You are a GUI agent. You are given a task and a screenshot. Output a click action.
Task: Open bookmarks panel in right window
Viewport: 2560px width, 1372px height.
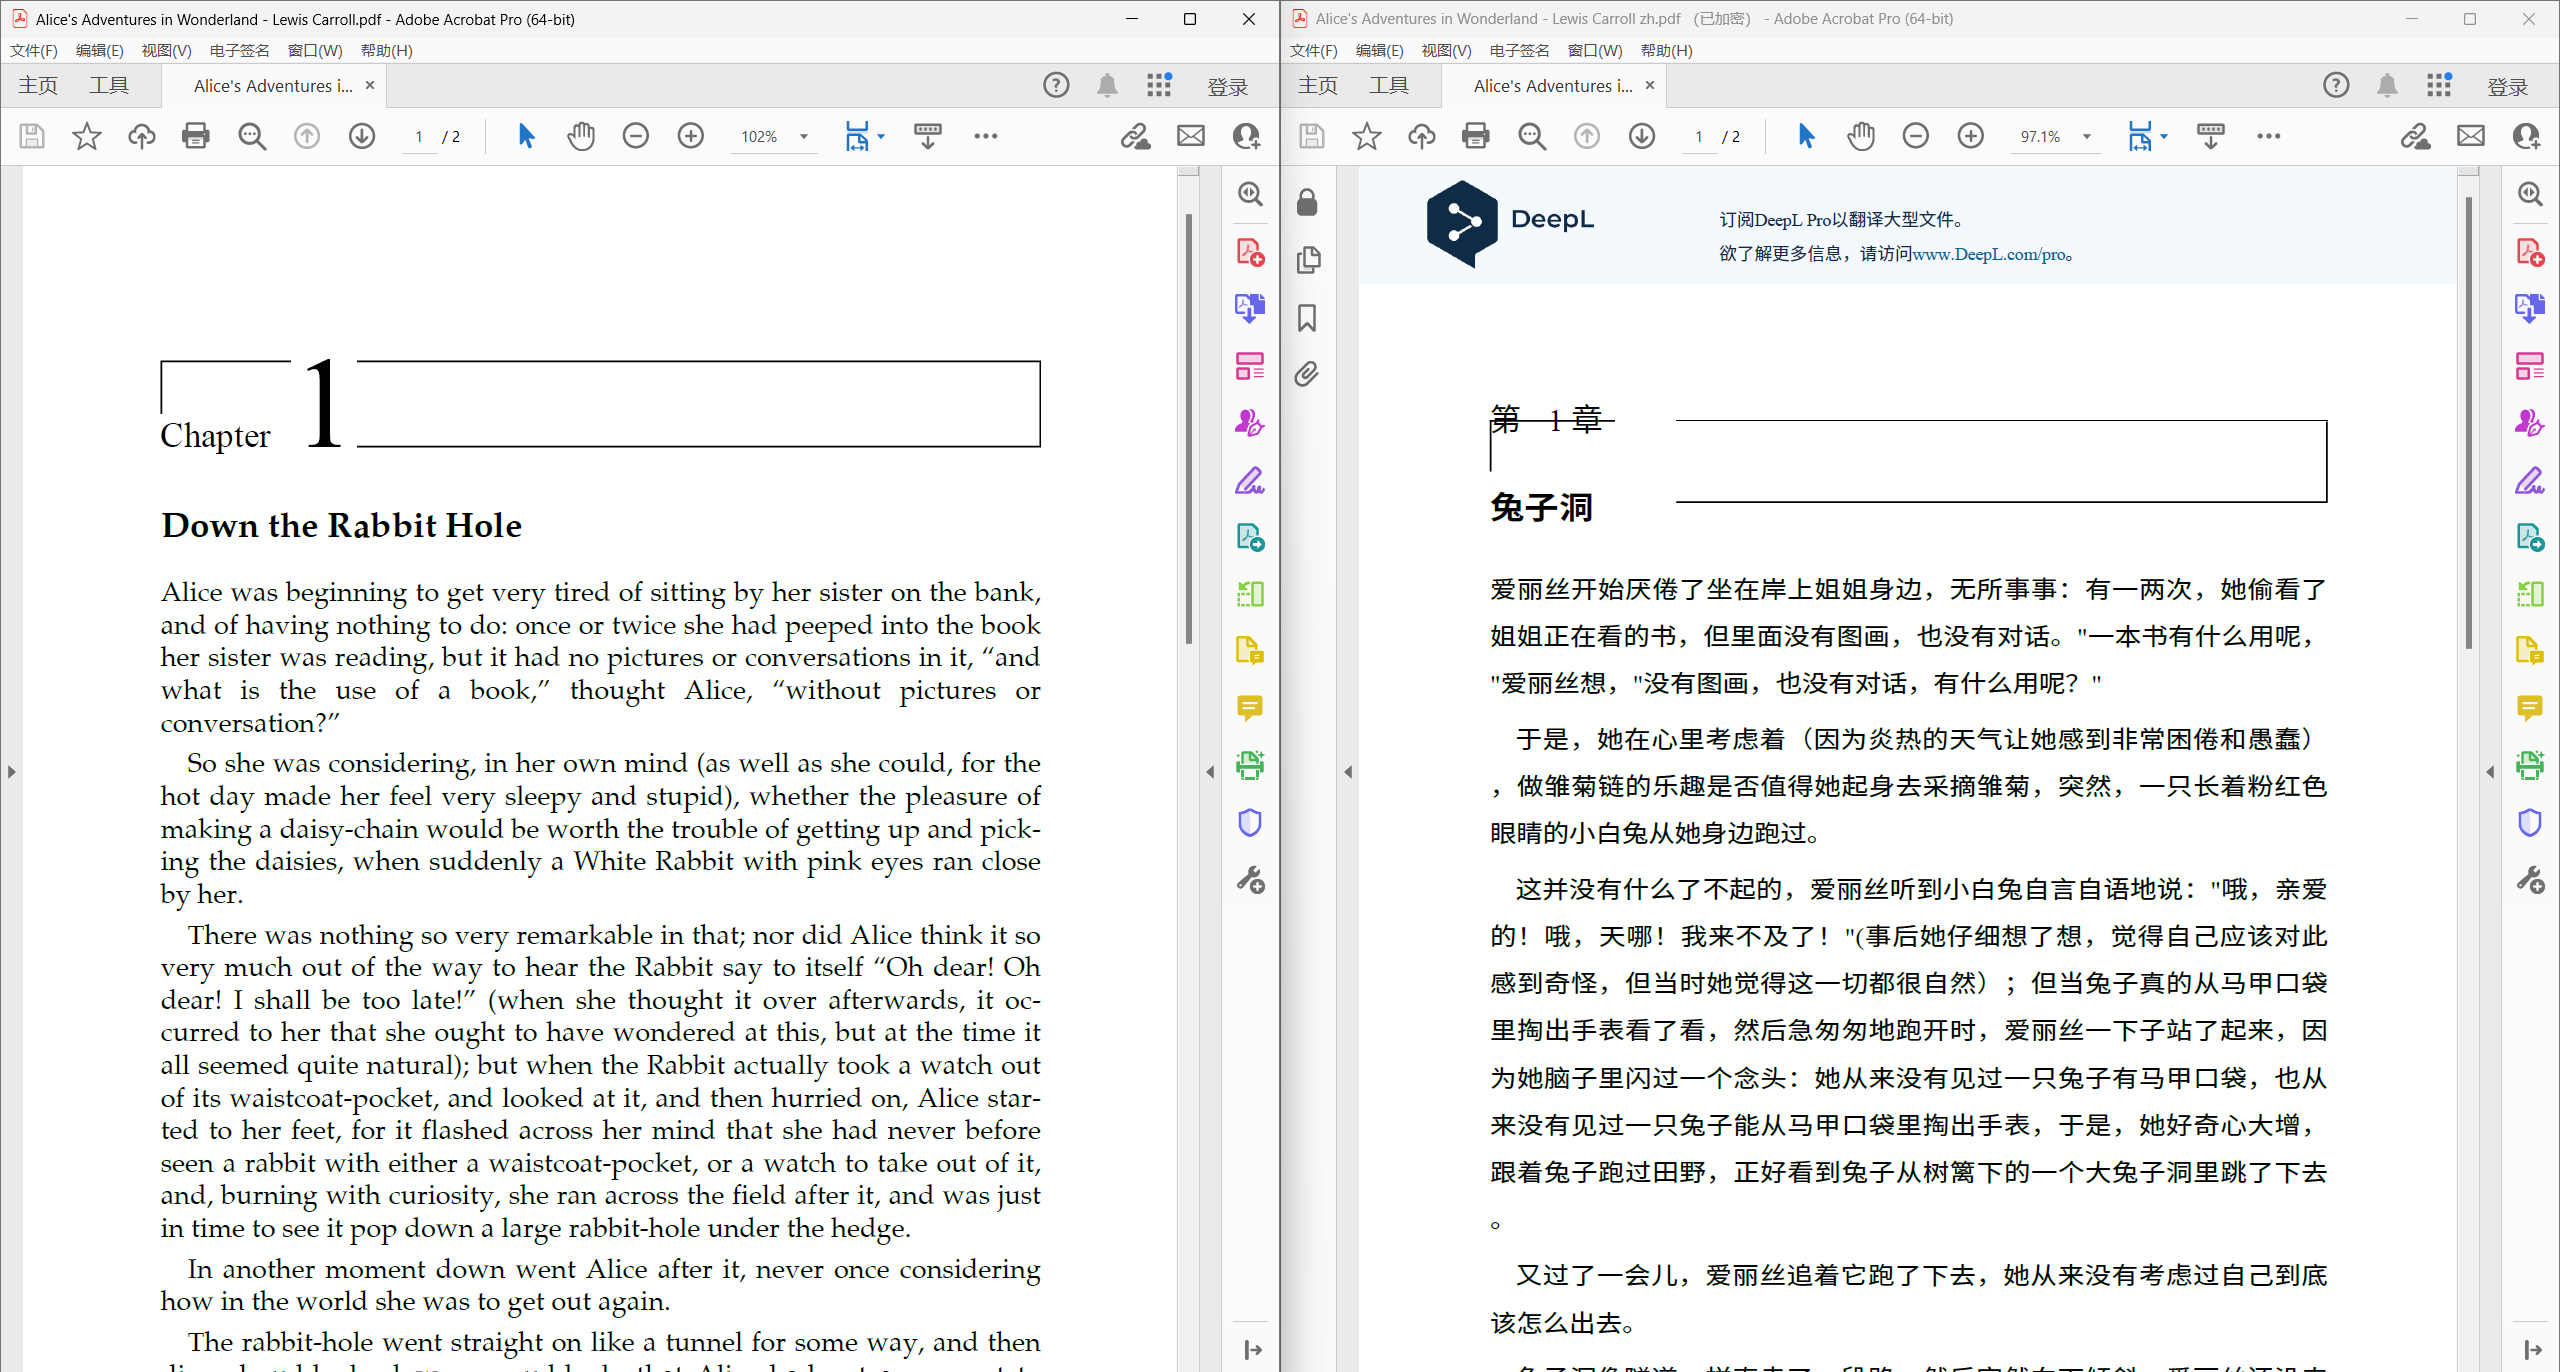pos(1307,318)
